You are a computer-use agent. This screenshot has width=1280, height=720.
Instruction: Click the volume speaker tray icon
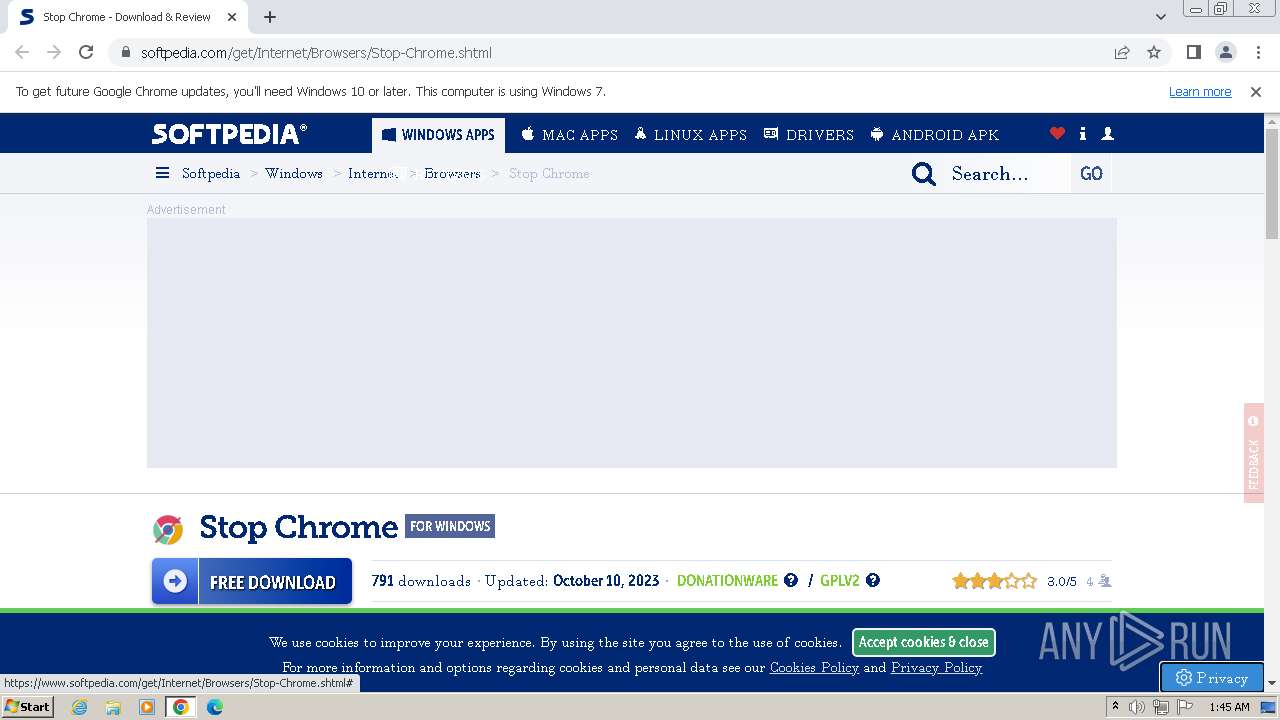pos(1137,707)
